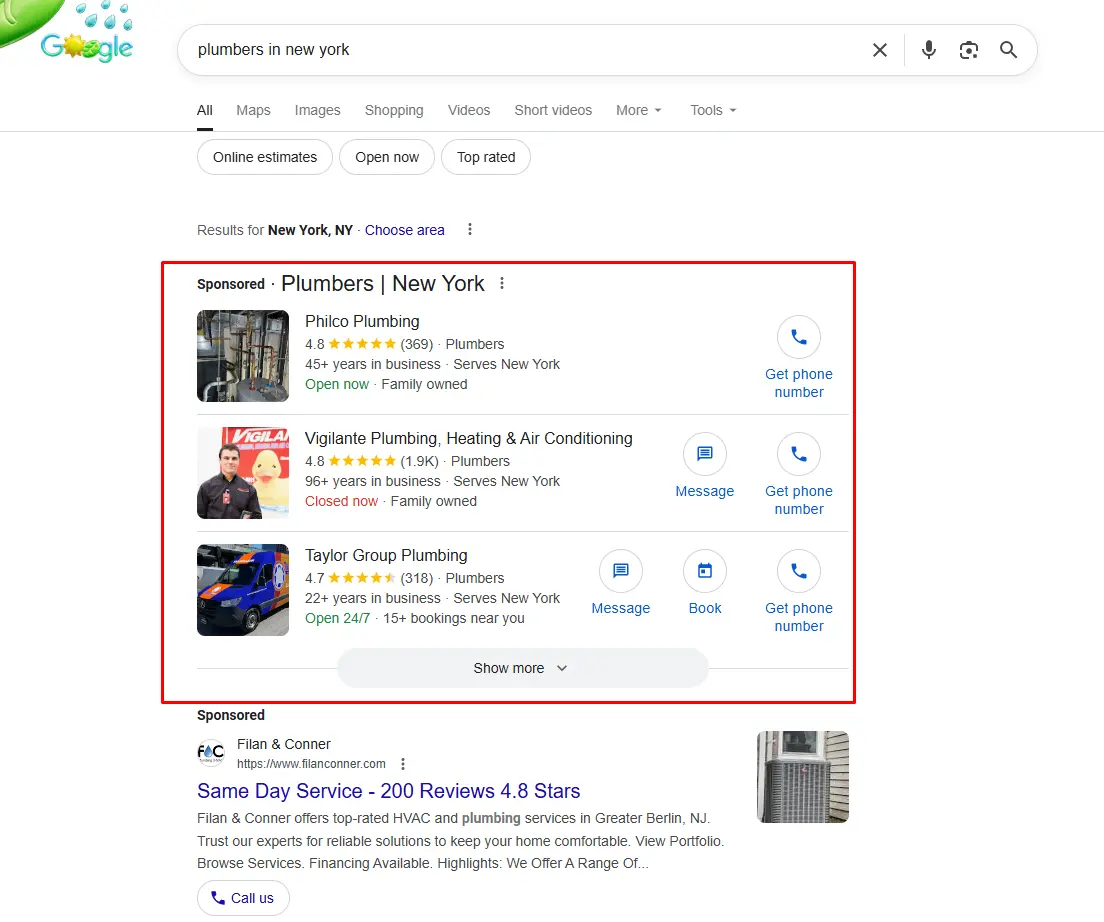The image size is (1104, 922).
Task: Click the Call us button
Action: tap(243, 898)
